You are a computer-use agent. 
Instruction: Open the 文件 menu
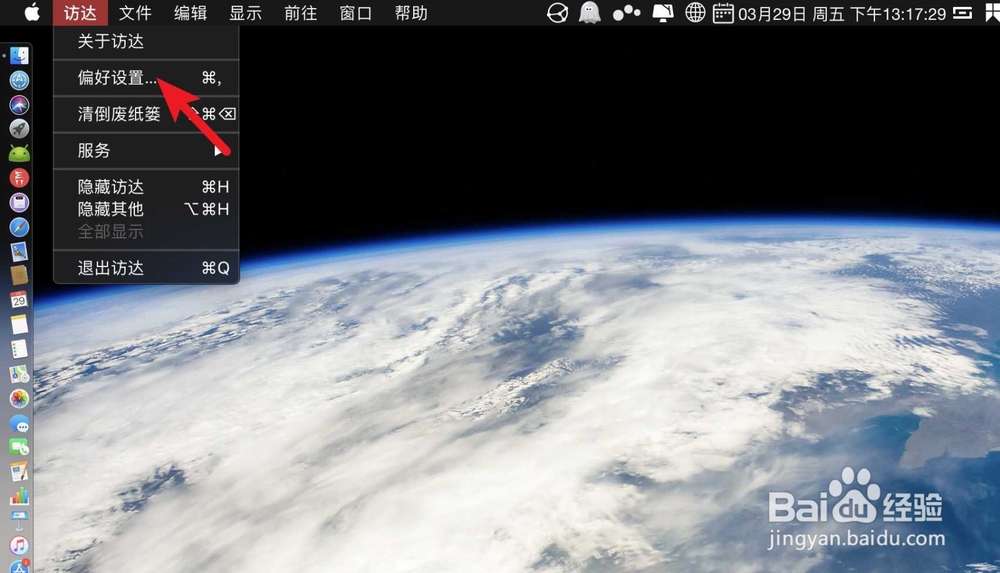(135, 13)
